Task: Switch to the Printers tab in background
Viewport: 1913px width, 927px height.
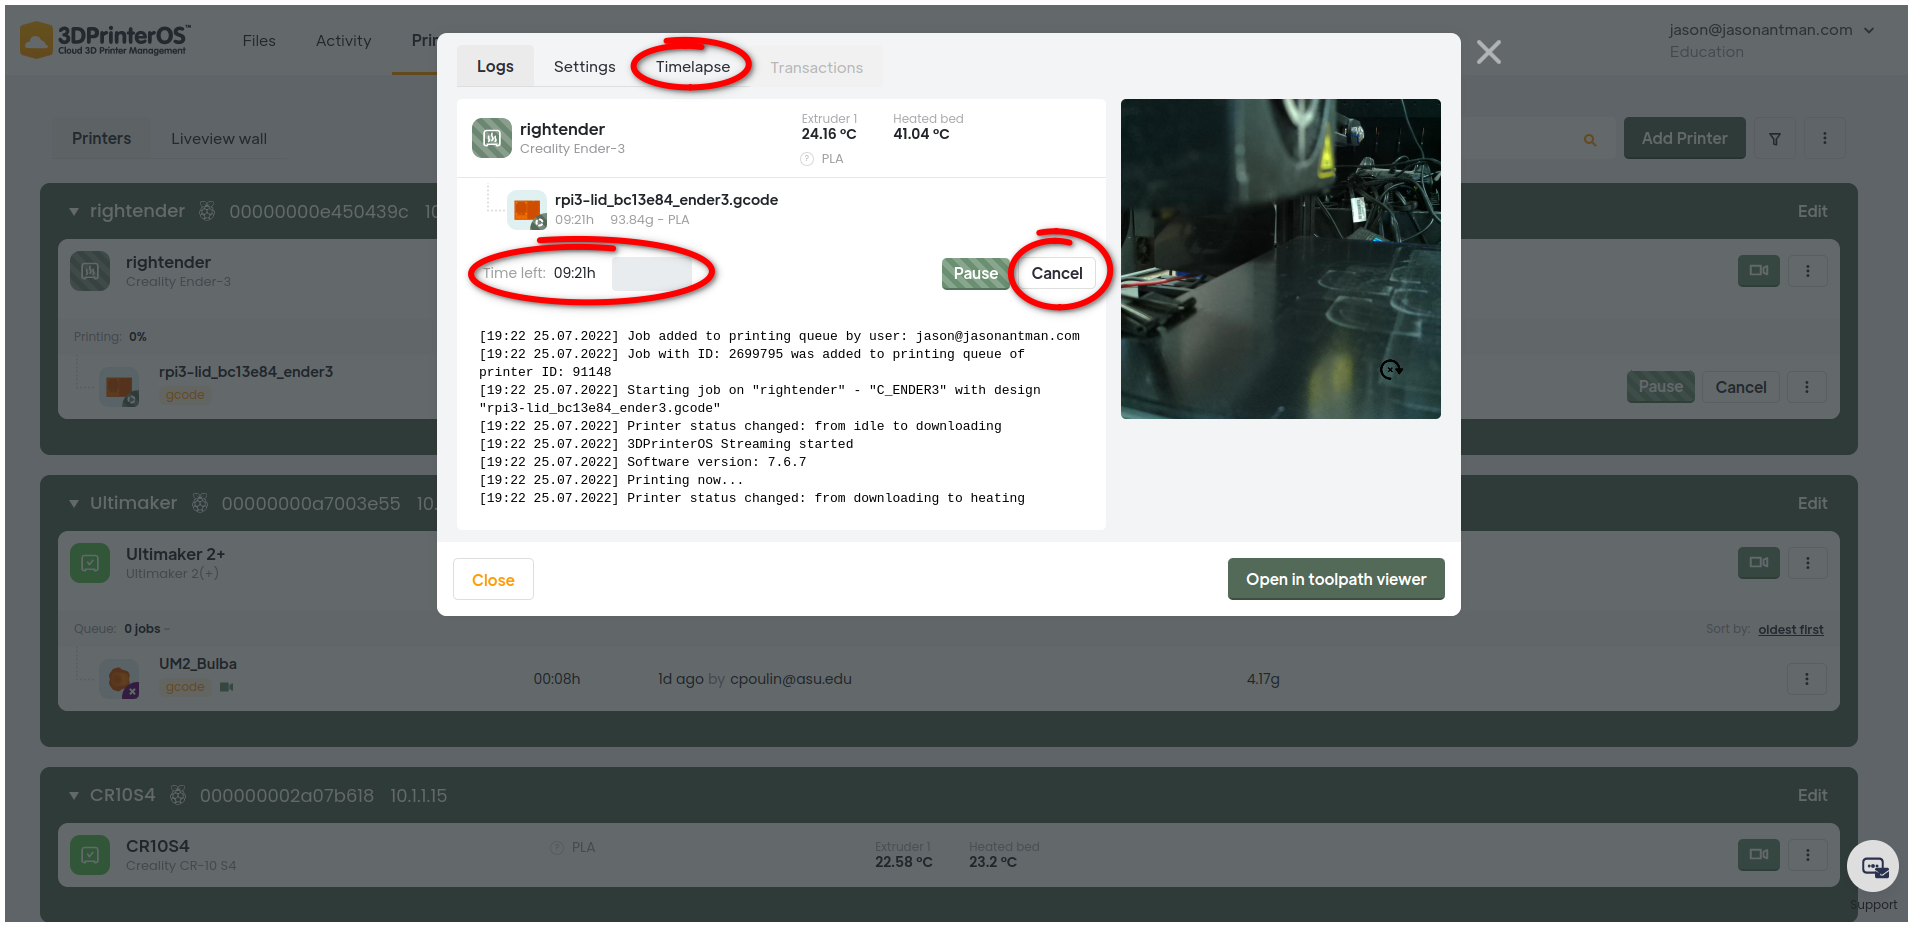Action: tap(101, 138)
